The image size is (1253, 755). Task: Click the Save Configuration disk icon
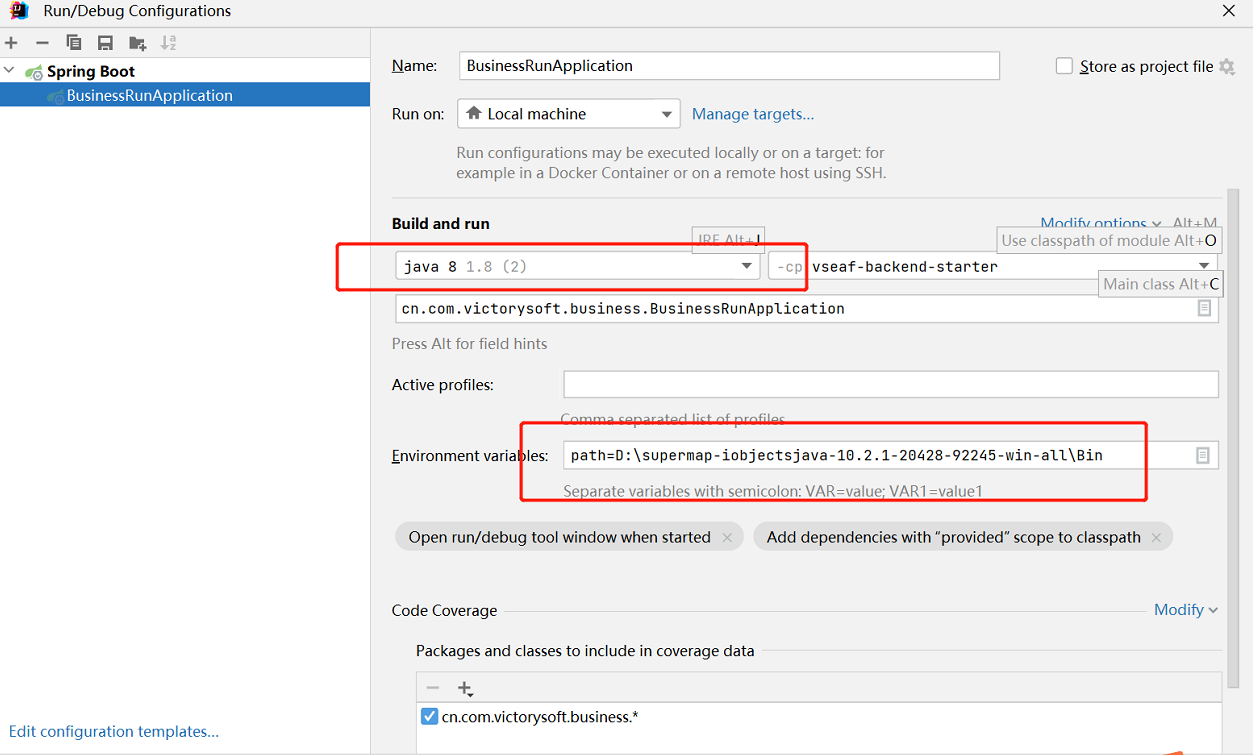[x=105, y=43]
